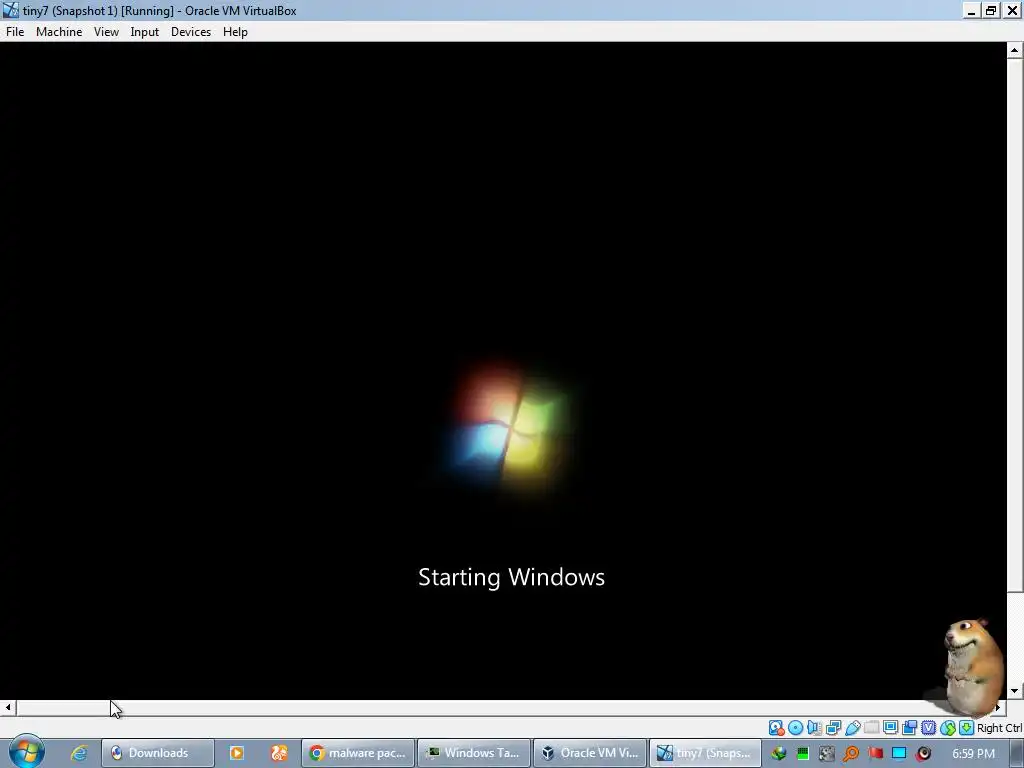Viewport: 1024px width, 768px height.
Task: Open the UC Browser taskbar icon
Action: coord(279,753)
